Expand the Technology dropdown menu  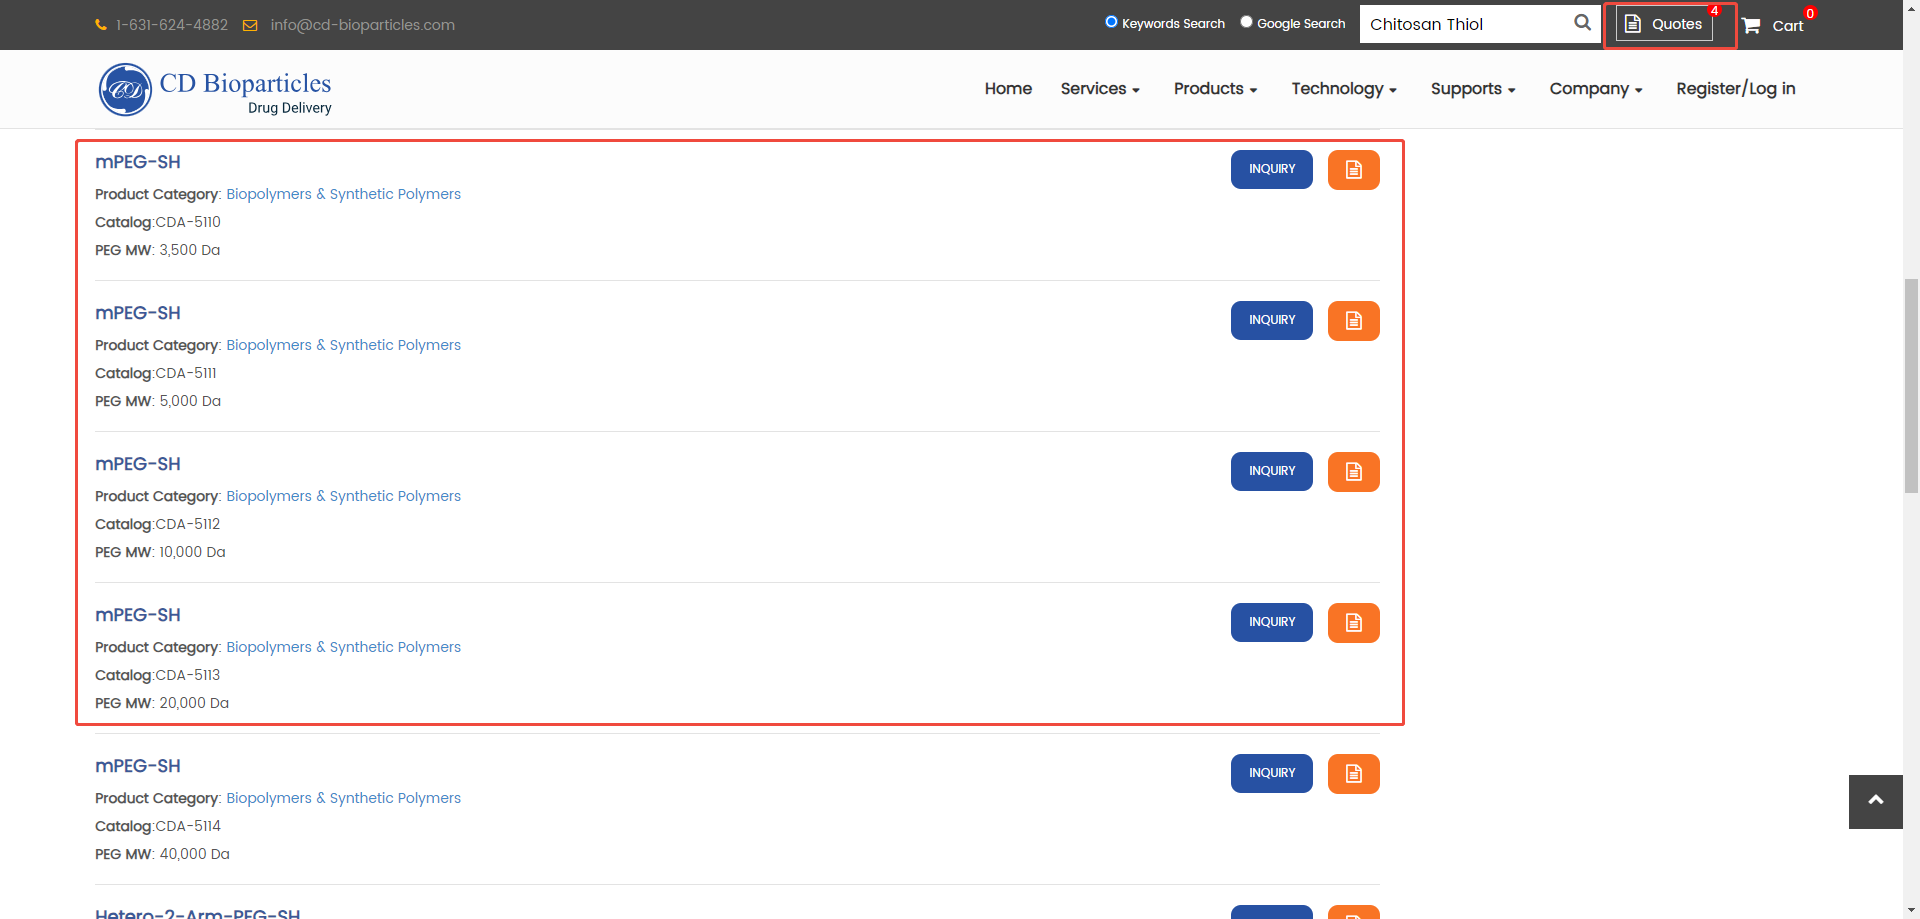tap(1344, 89)
